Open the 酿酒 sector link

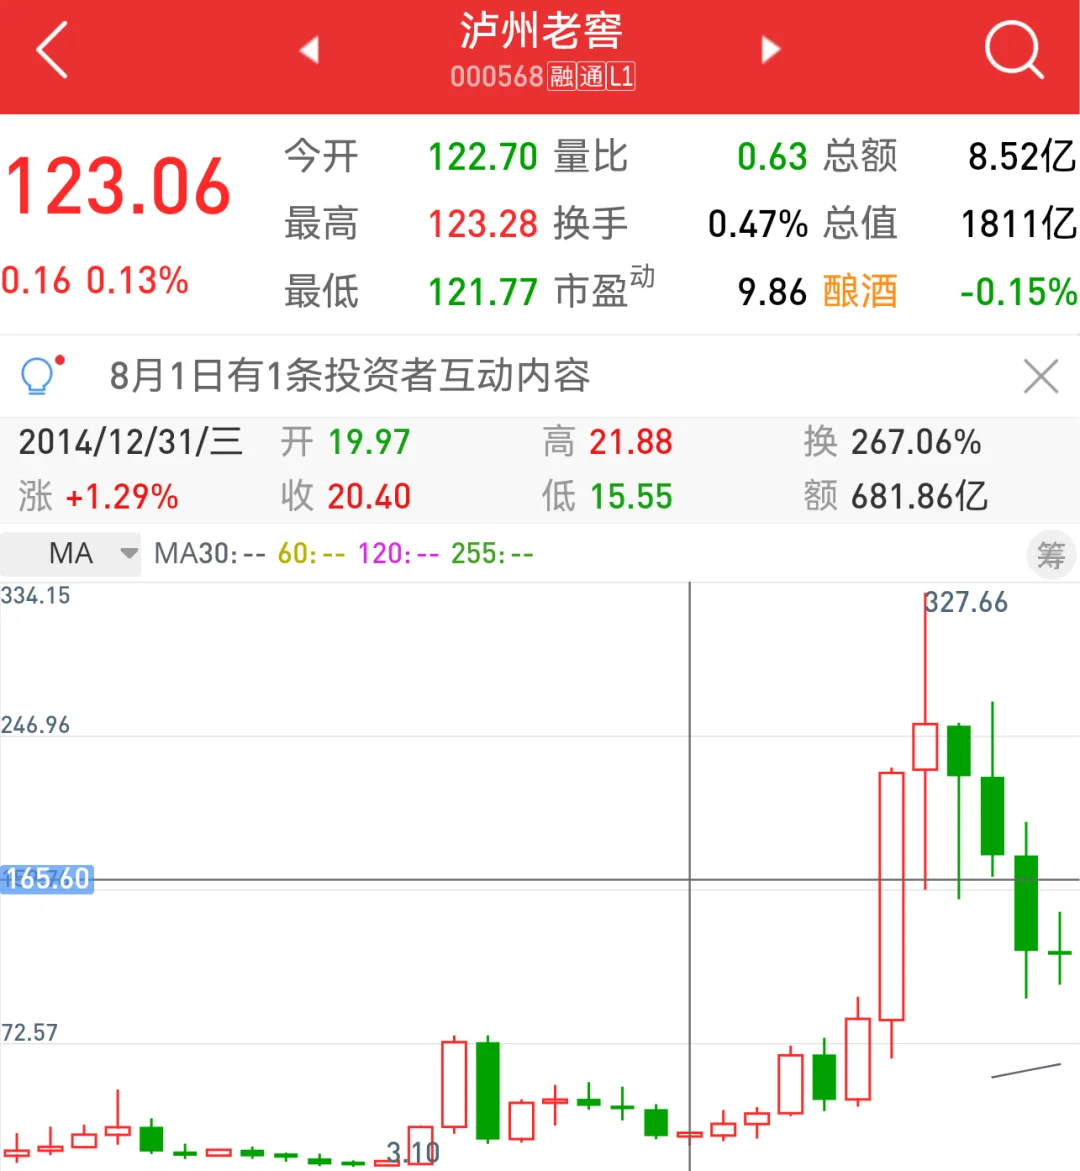click(860, 291)
